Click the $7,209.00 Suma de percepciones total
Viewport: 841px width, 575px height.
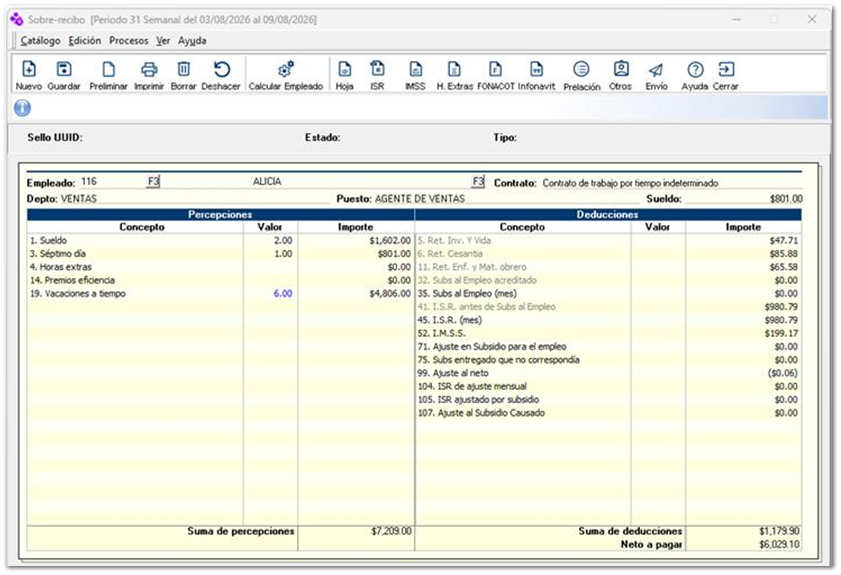(x=392, y=531)
